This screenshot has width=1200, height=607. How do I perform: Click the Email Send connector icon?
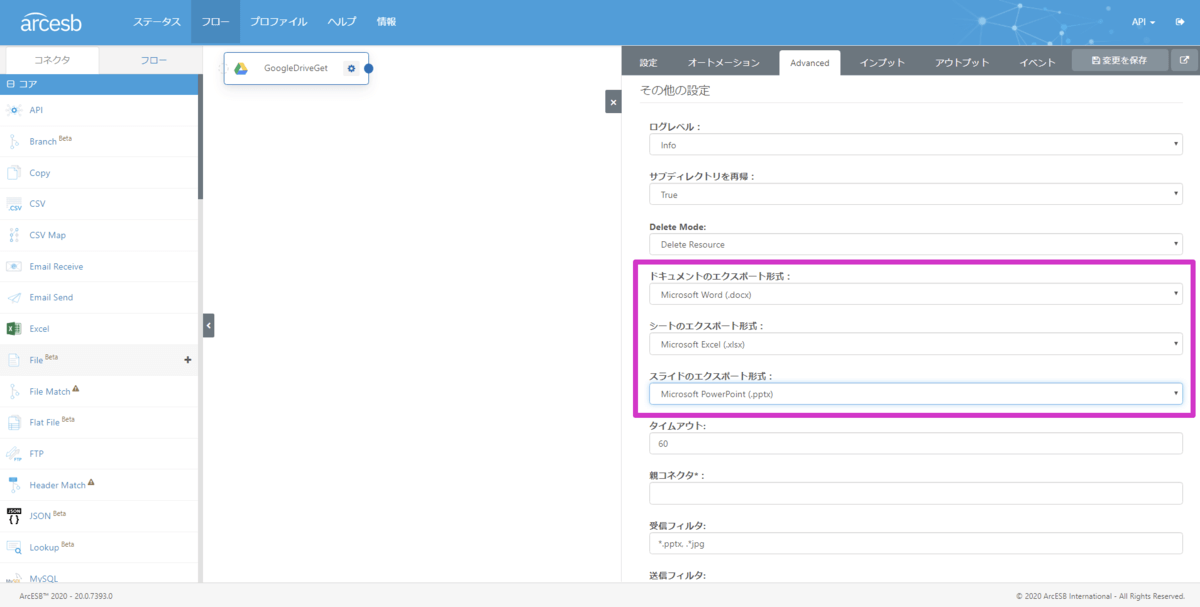14,297
